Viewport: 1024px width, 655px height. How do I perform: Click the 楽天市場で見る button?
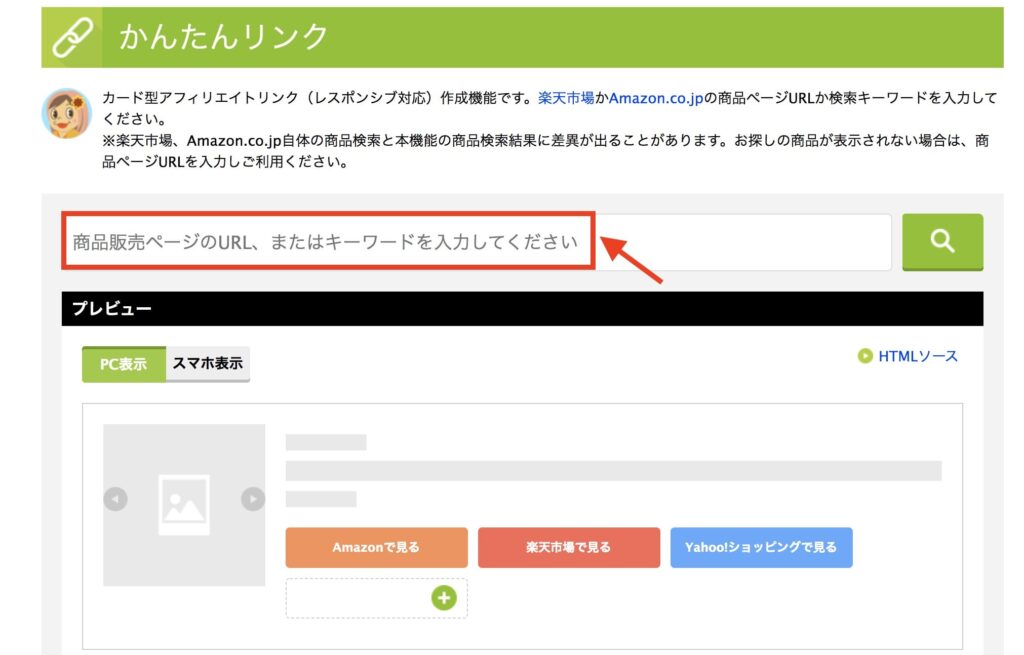pyautogui.click(x=569, y=547)
